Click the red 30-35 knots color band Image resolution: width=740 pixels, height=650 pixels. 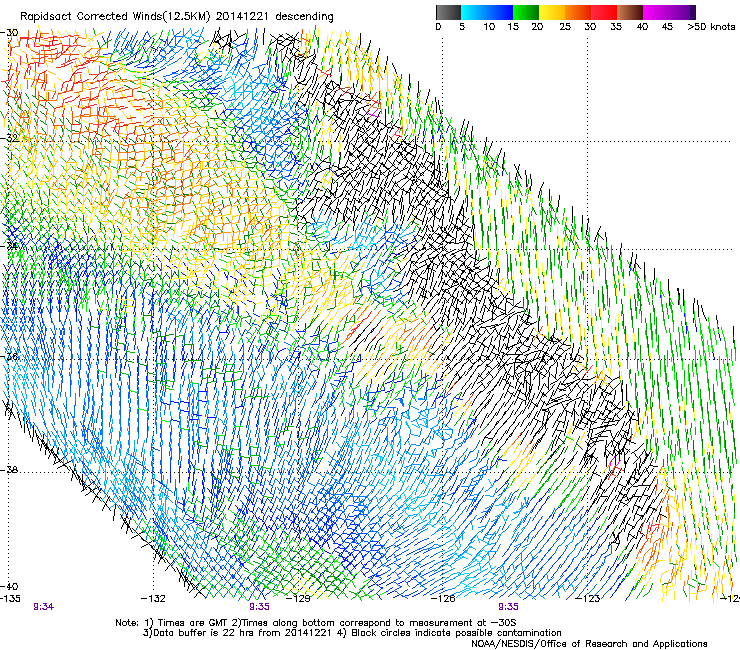coord(604,12)
